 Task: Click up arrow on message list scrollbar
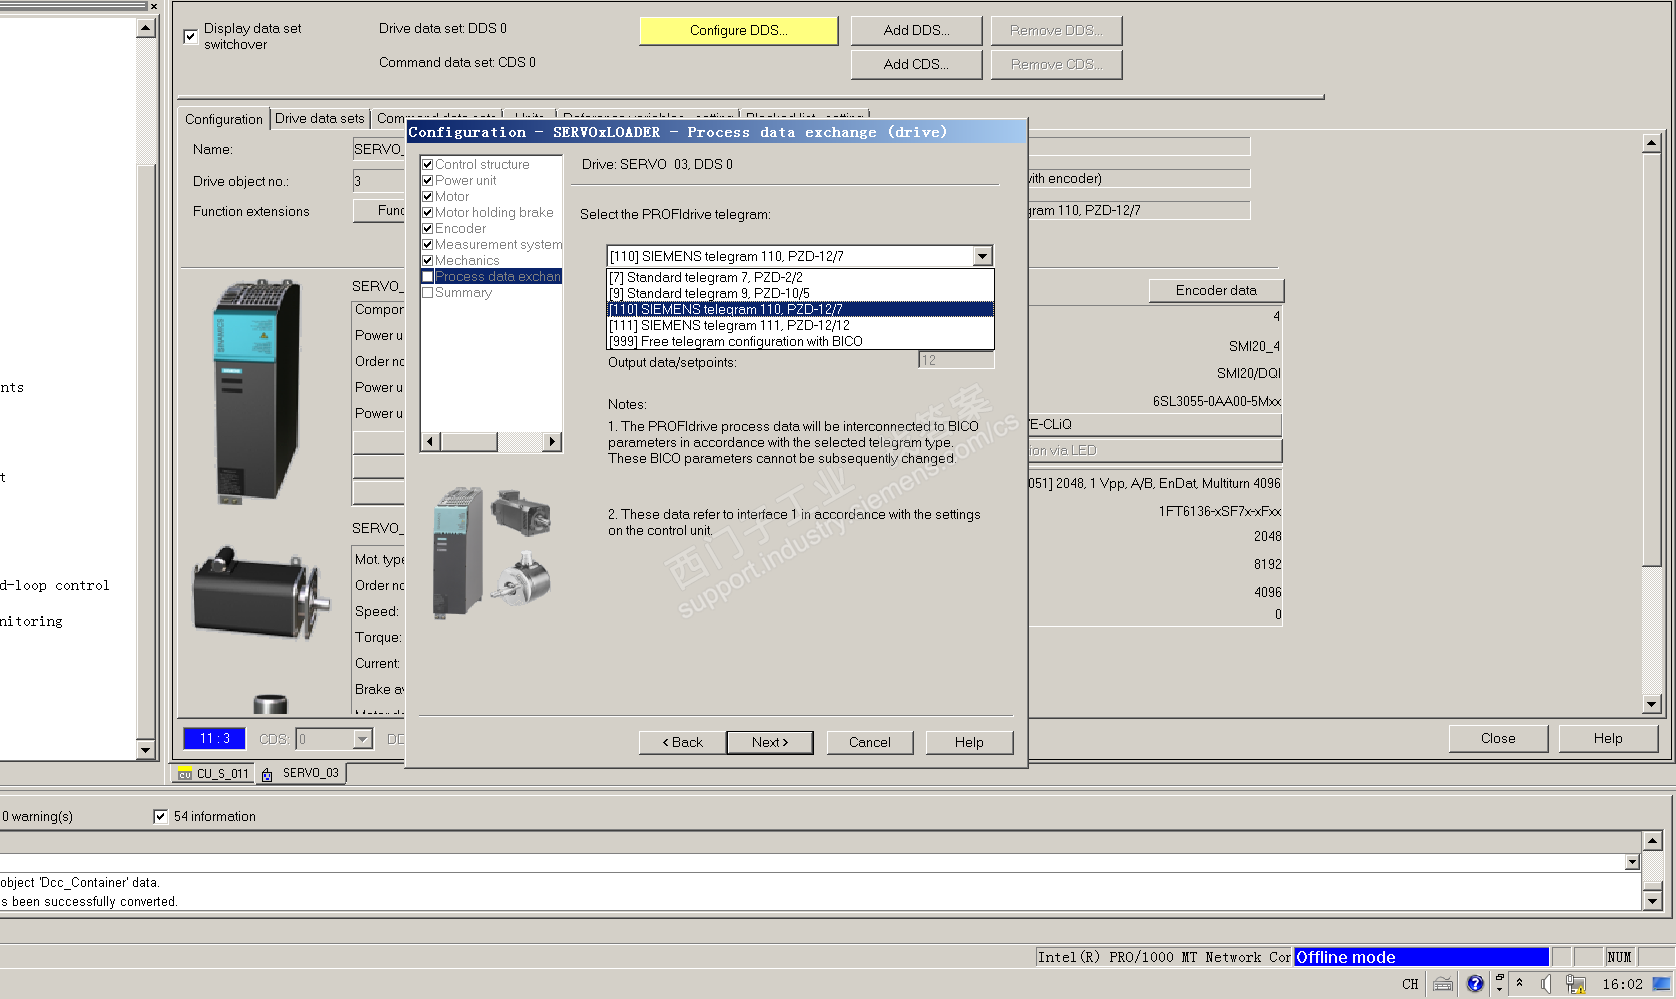(x=1653, y=841)
